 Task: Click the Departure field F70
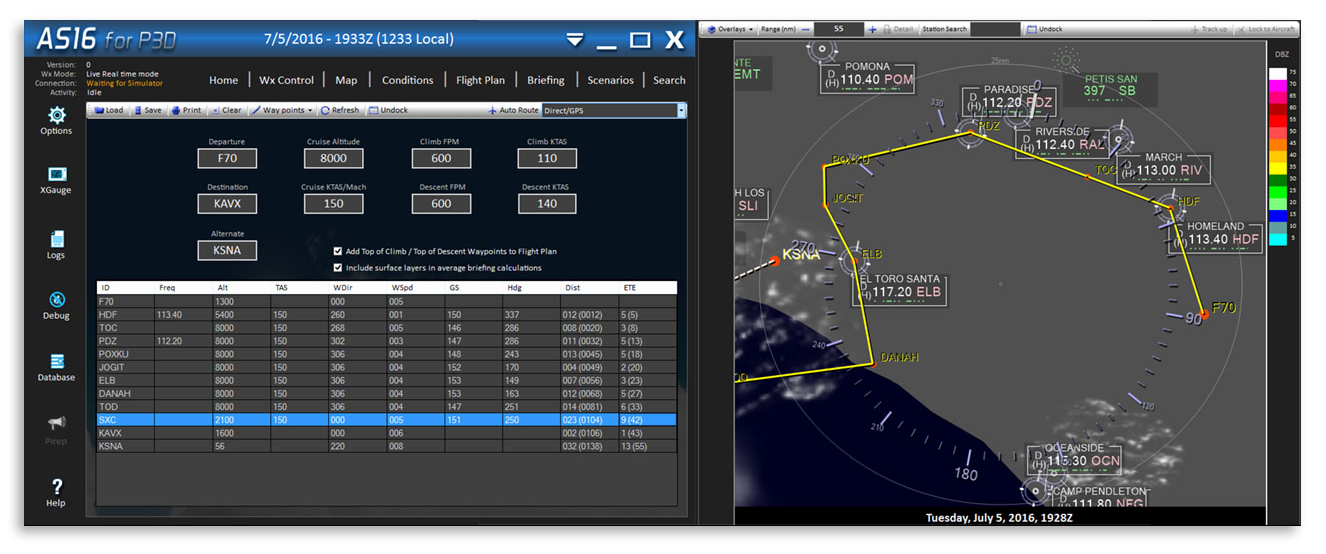(x=227, y=158)
